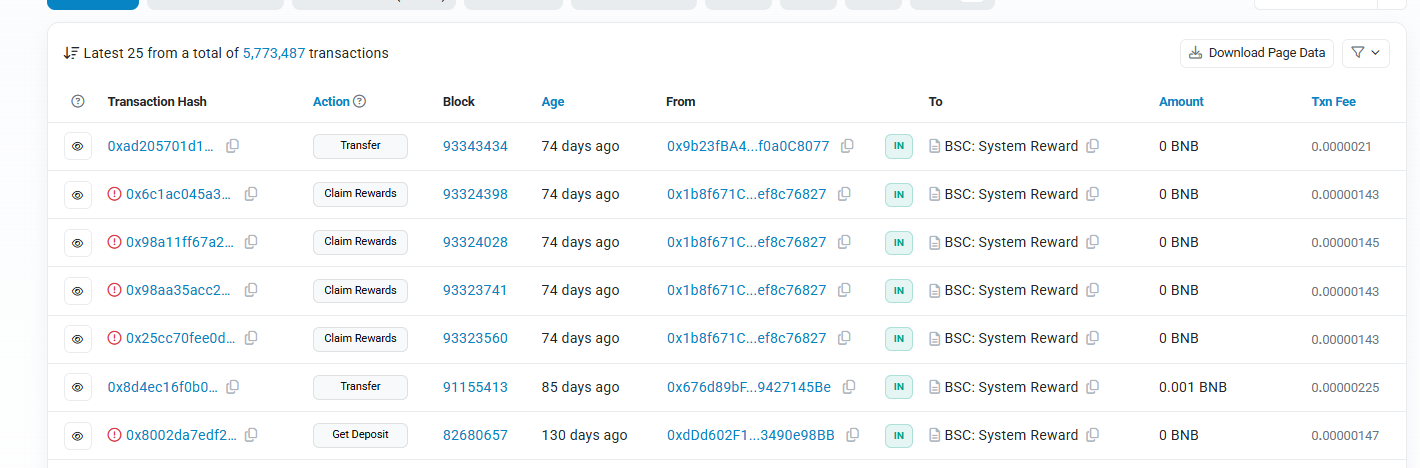Select the 130 days ago age cell
Image resolution: width=1420 pixels, height=468 pixels.
click(x=584, y=435)
